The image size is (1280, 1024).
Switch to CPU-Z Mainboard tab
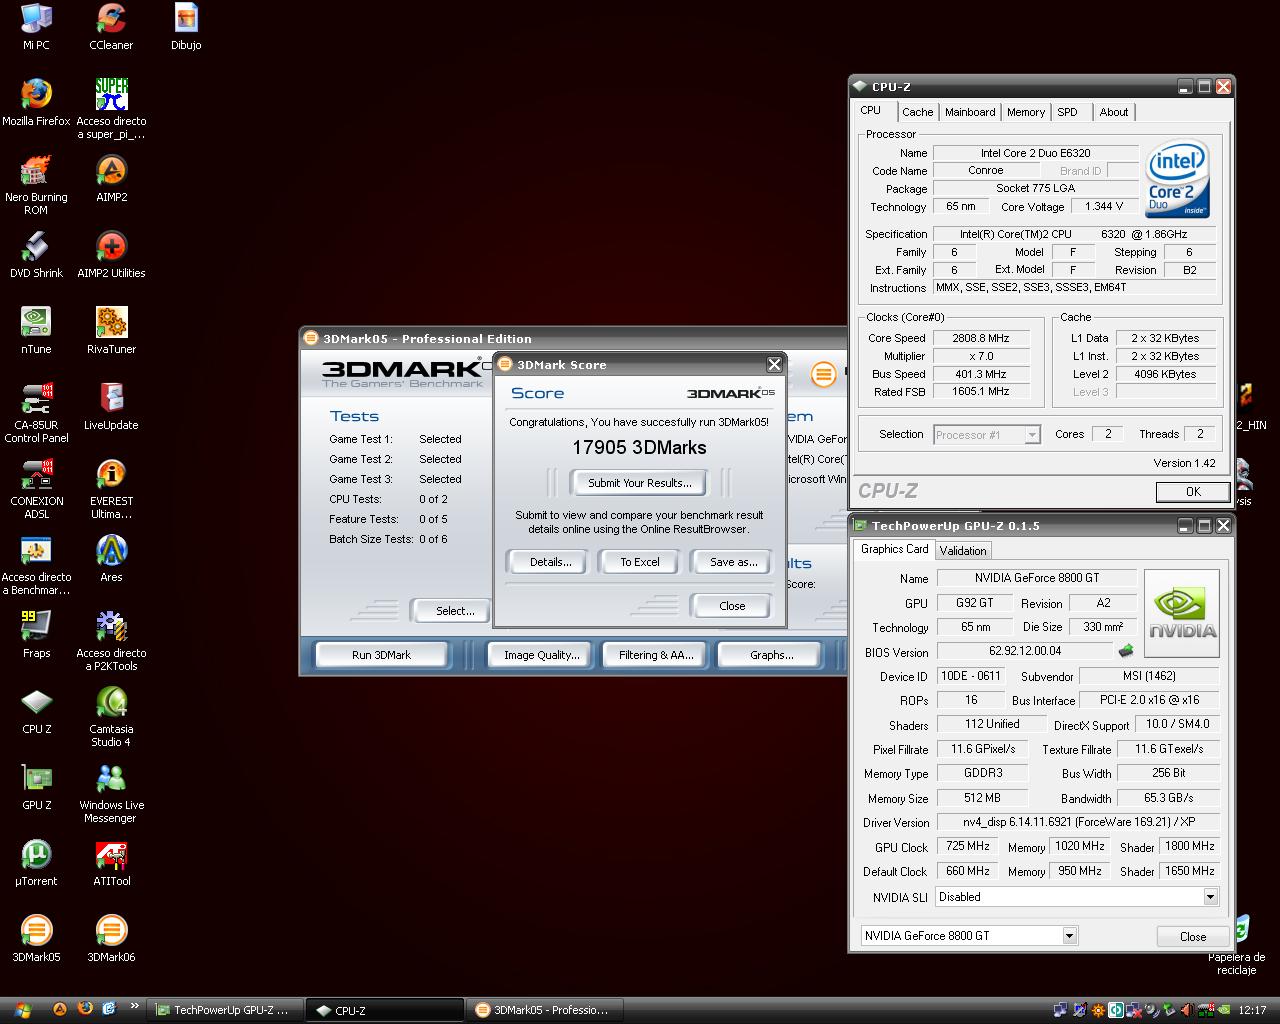click(970, 112)
